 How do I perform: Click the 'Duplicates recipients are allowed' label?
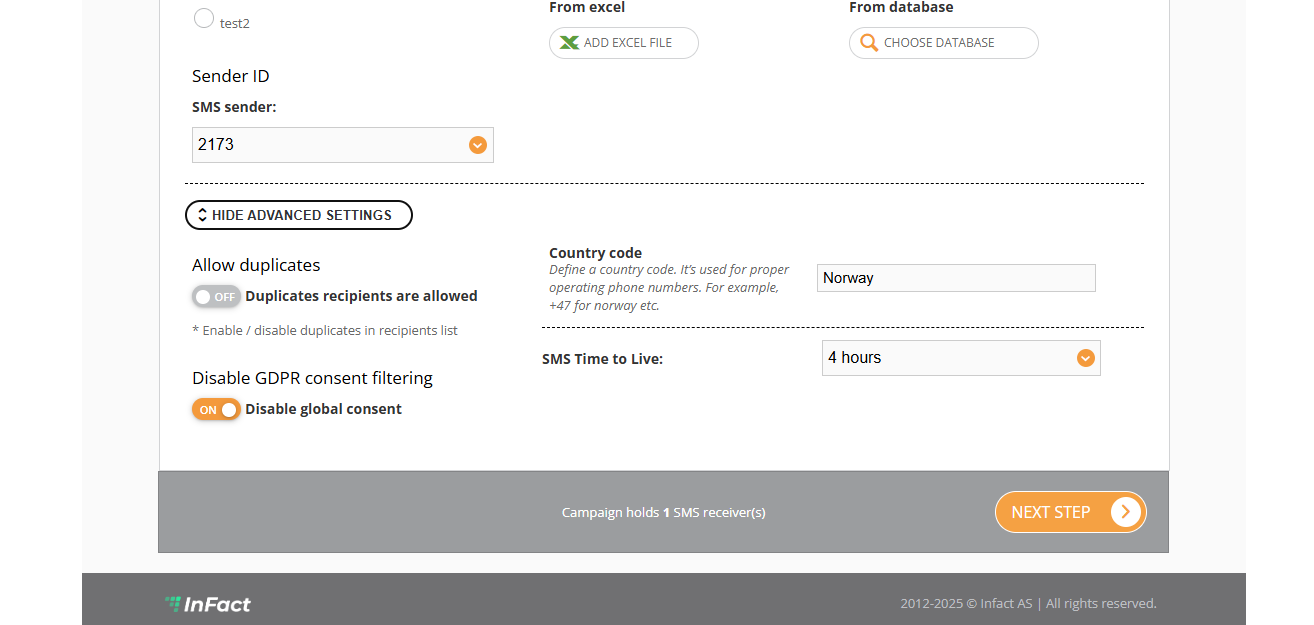pyautogui.click(x=361, y=296)
